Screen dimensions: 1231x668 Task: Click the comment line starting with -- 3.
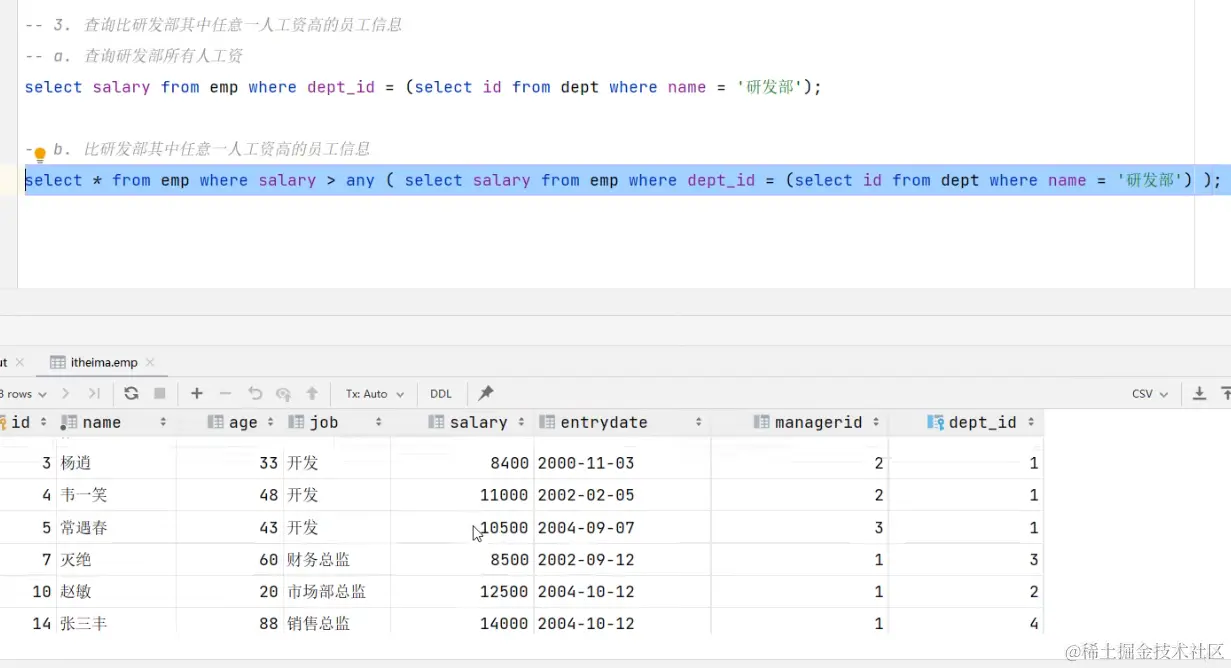213,25
